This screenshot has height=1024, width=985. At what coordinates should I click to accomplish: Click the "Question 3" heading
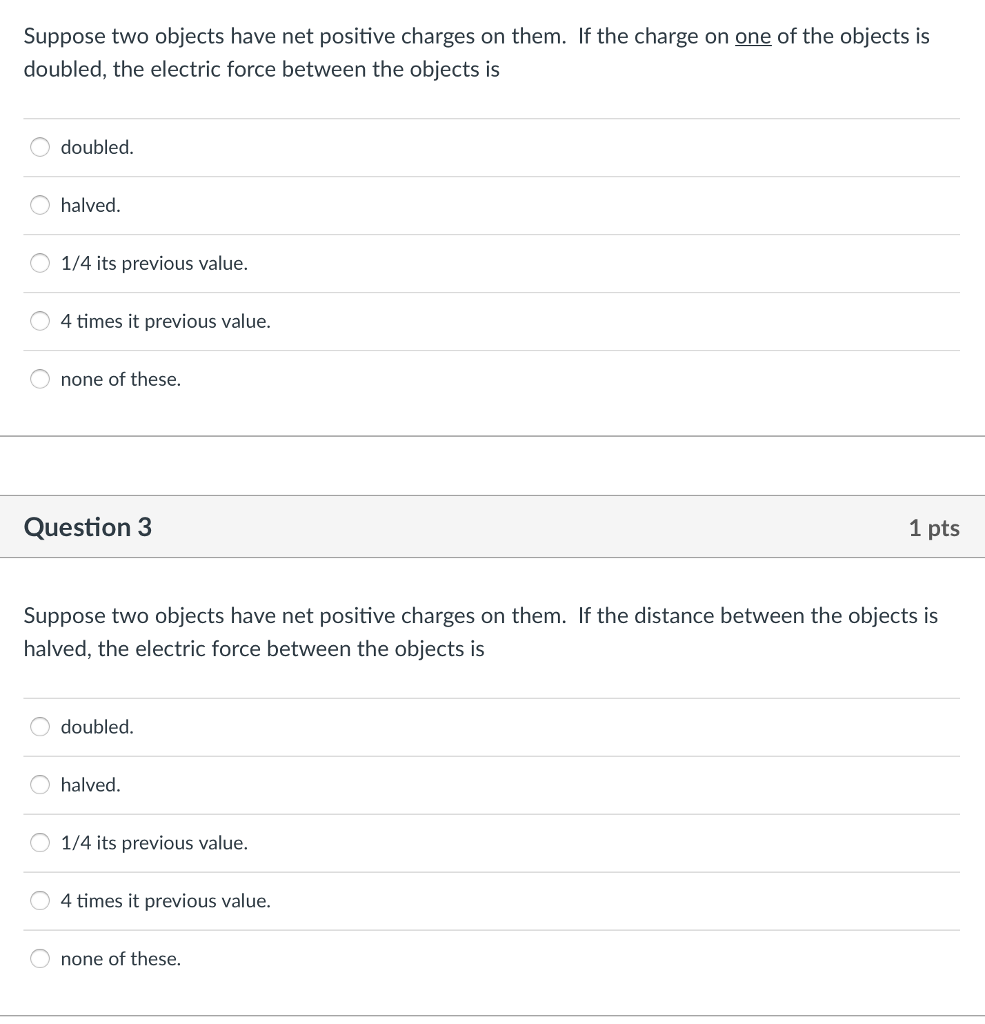[x=88, y=527]
